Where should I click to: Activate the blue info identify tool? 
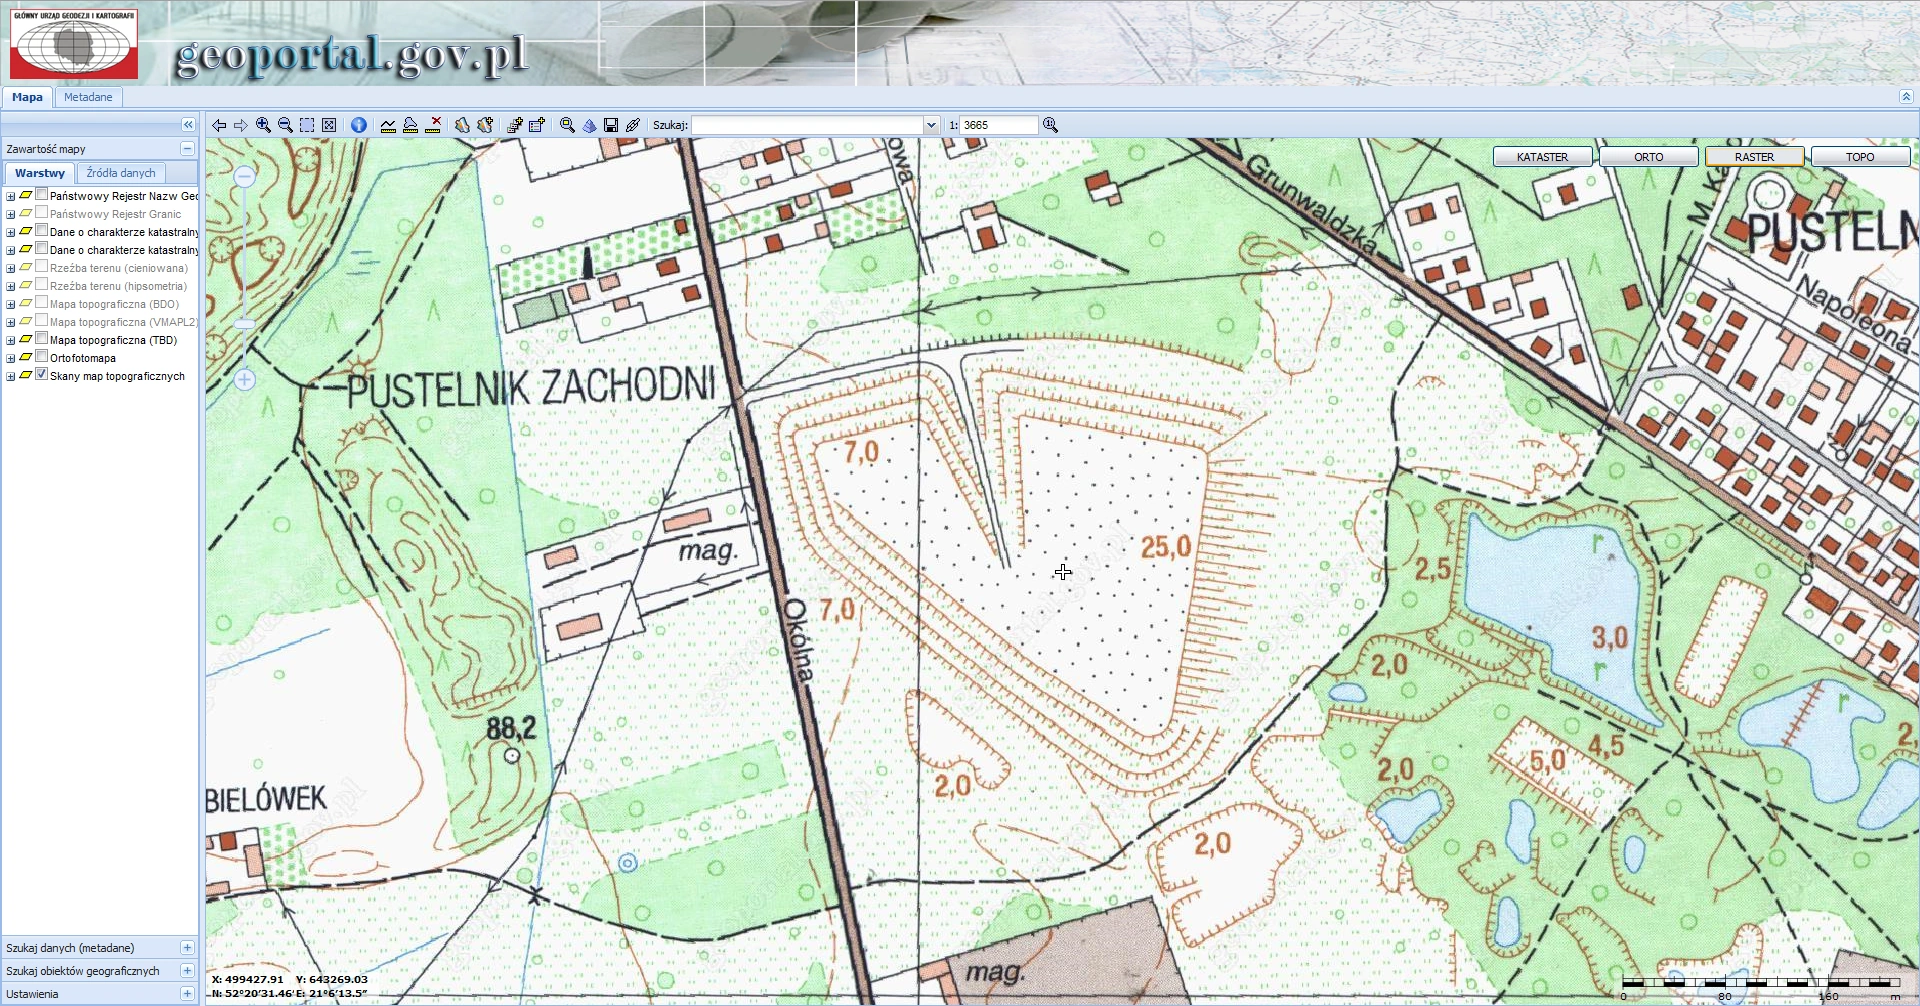click(x=359, y=125)
